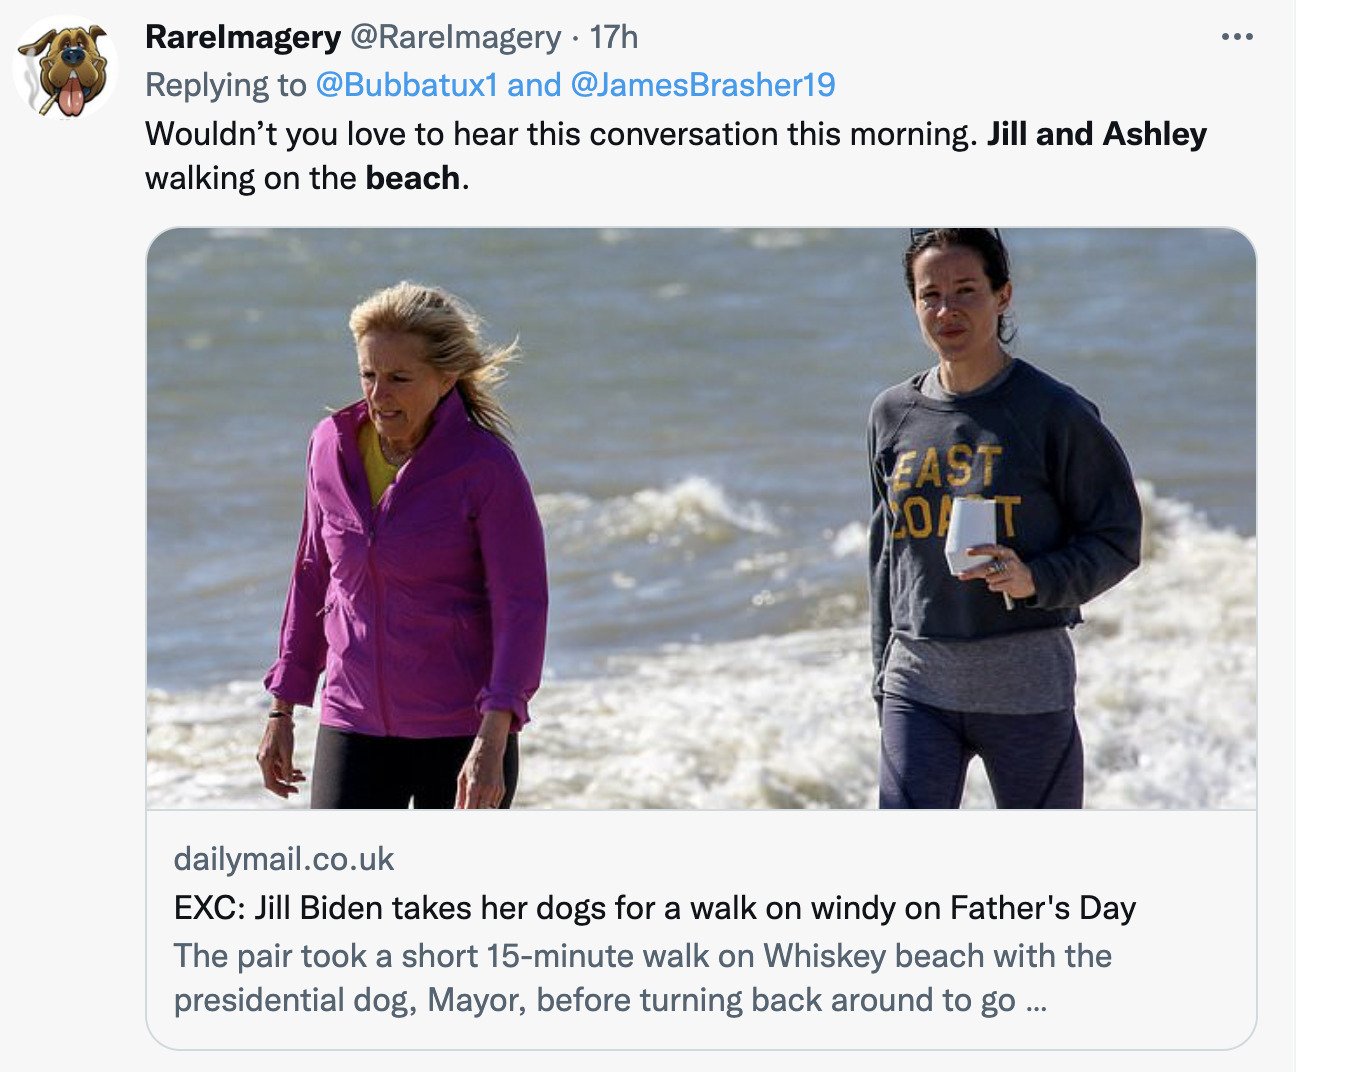Image resolution: width=1348 pixels, height=1072 pixels.
Task: Visit the @Bubbatux1 mention
Action: coord(406,85)
